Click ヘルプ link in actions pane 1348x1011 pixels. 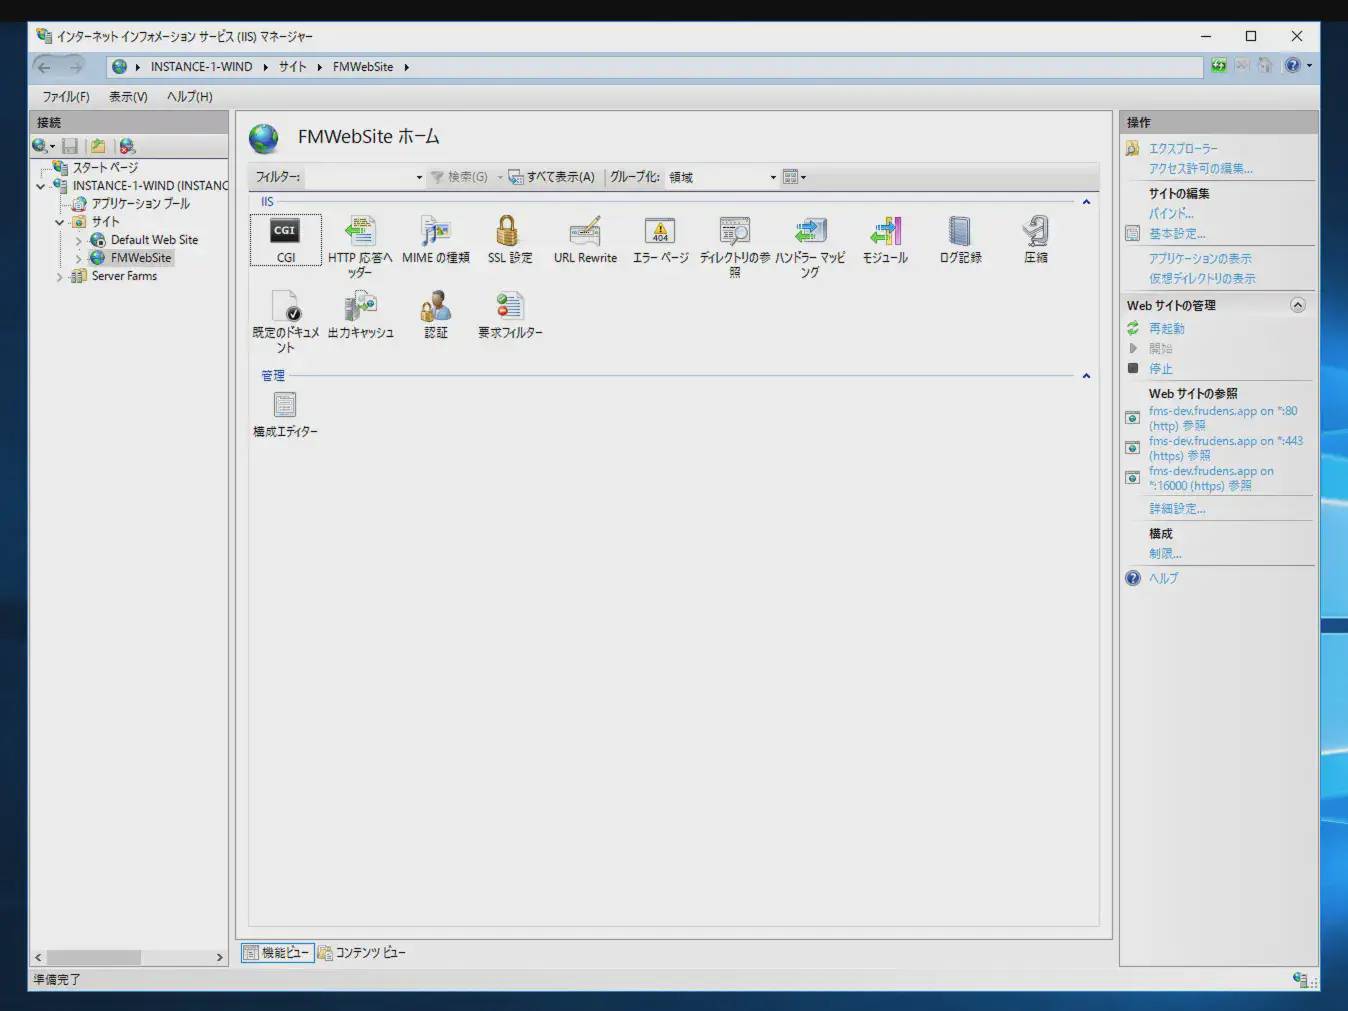pyautogui.click(x=1163, y=578)
